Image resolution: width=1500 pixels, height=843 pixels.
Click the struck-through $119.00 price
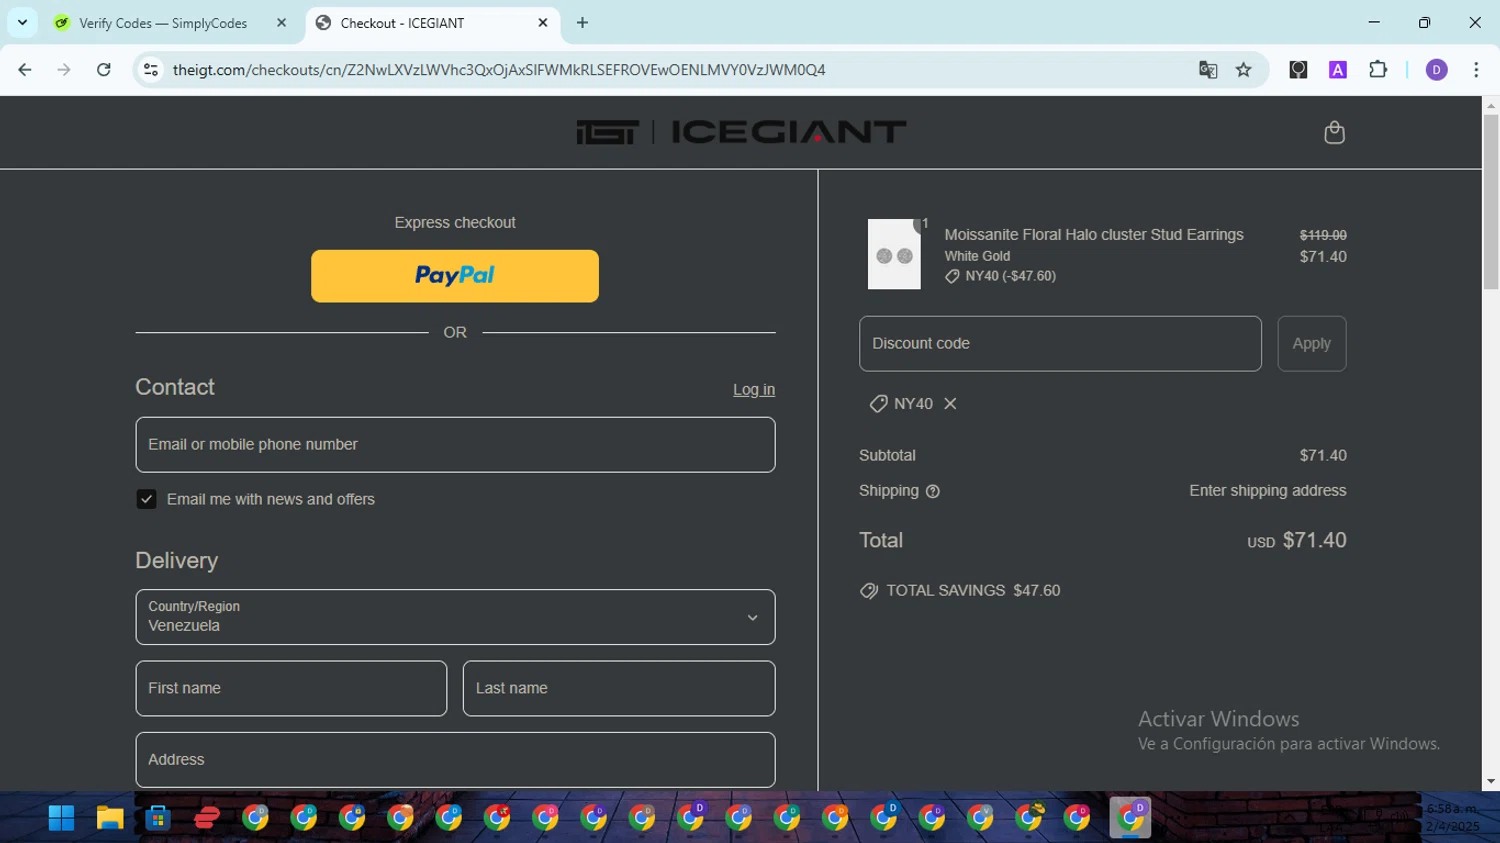tap(1323, 235)
